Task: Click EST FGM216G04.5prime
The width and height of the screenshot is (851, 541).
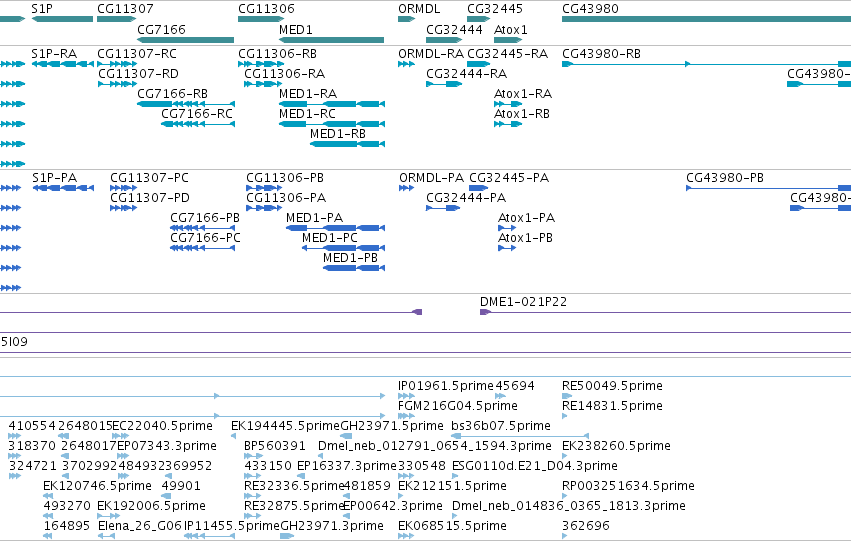Action: 458,406
